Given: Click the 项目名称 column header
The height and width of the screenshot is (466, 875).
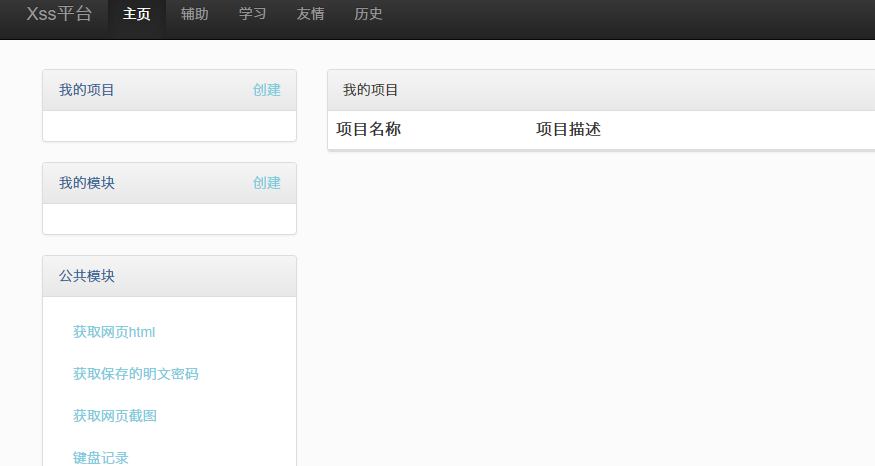Looking at the screenshot, I should (x=368, y=129).
